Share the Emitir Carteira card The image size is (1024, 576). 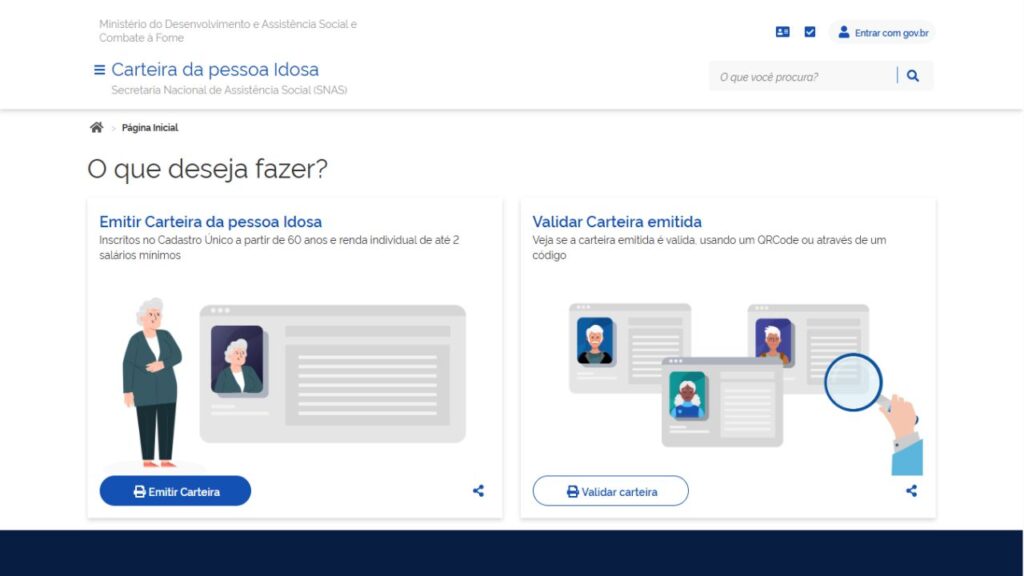478,491
